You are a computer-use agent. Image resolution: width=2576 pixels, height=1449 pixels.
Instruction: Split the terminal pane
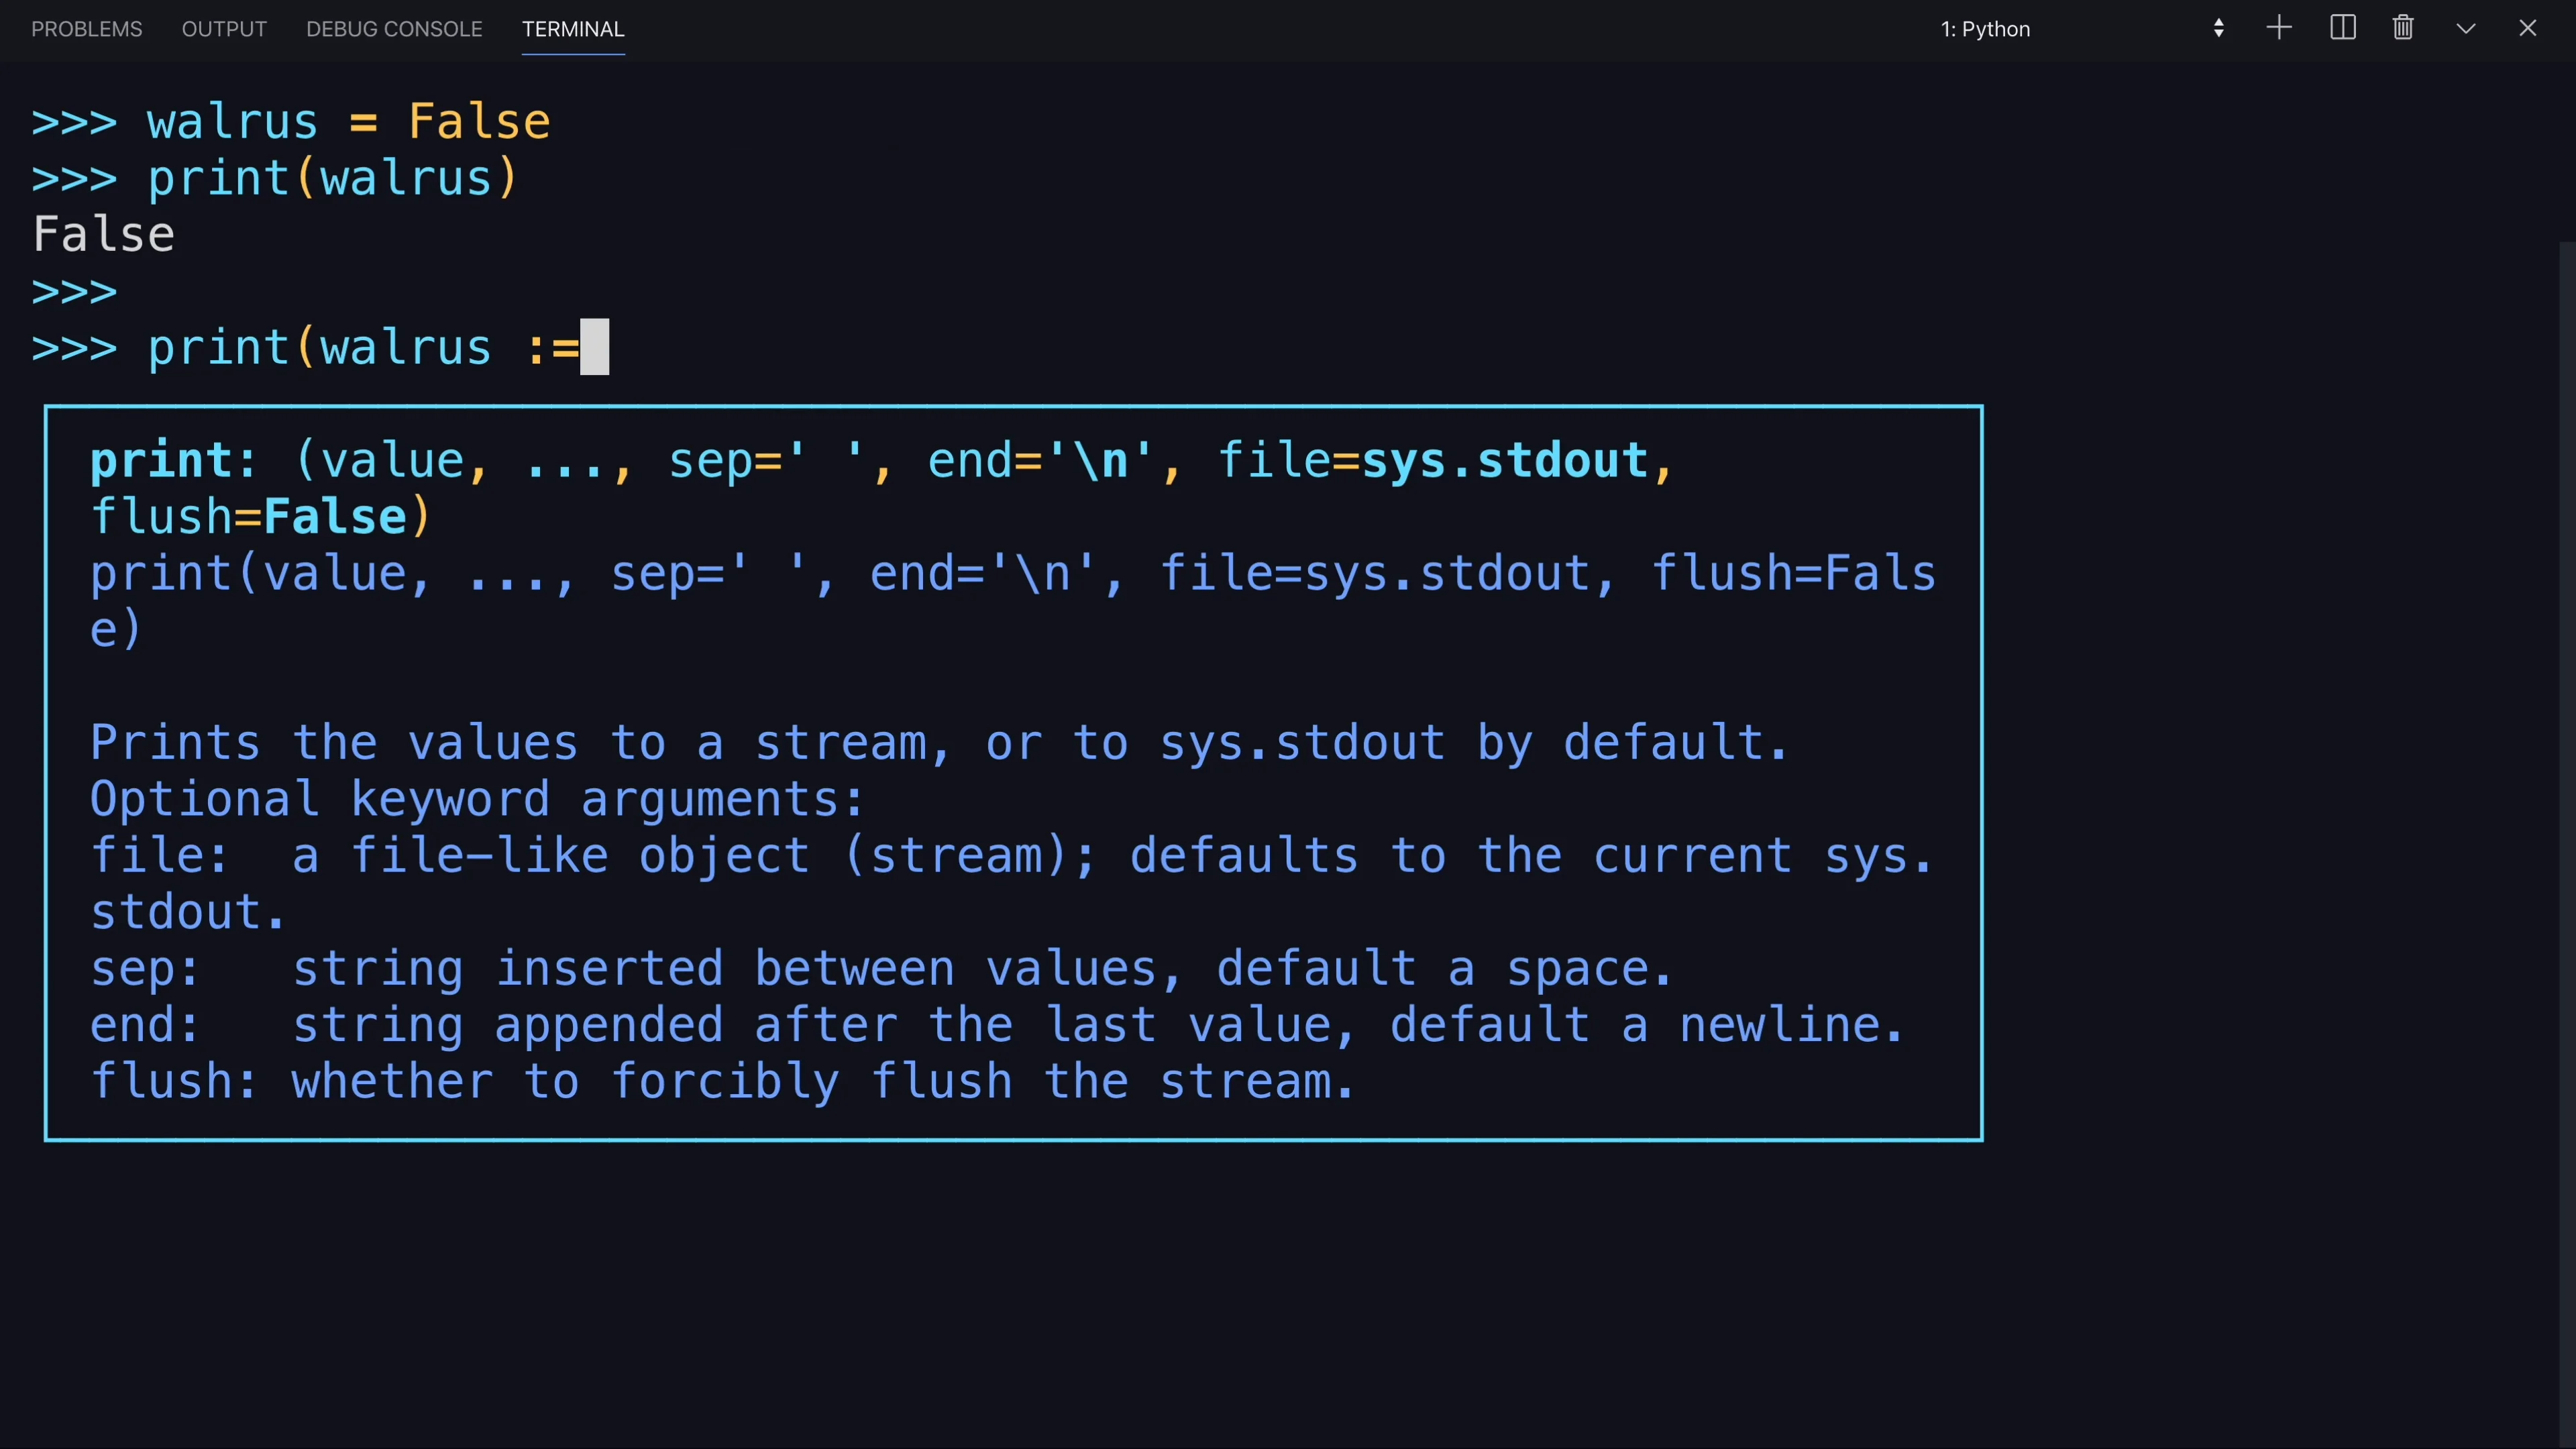pos(2342,28)
